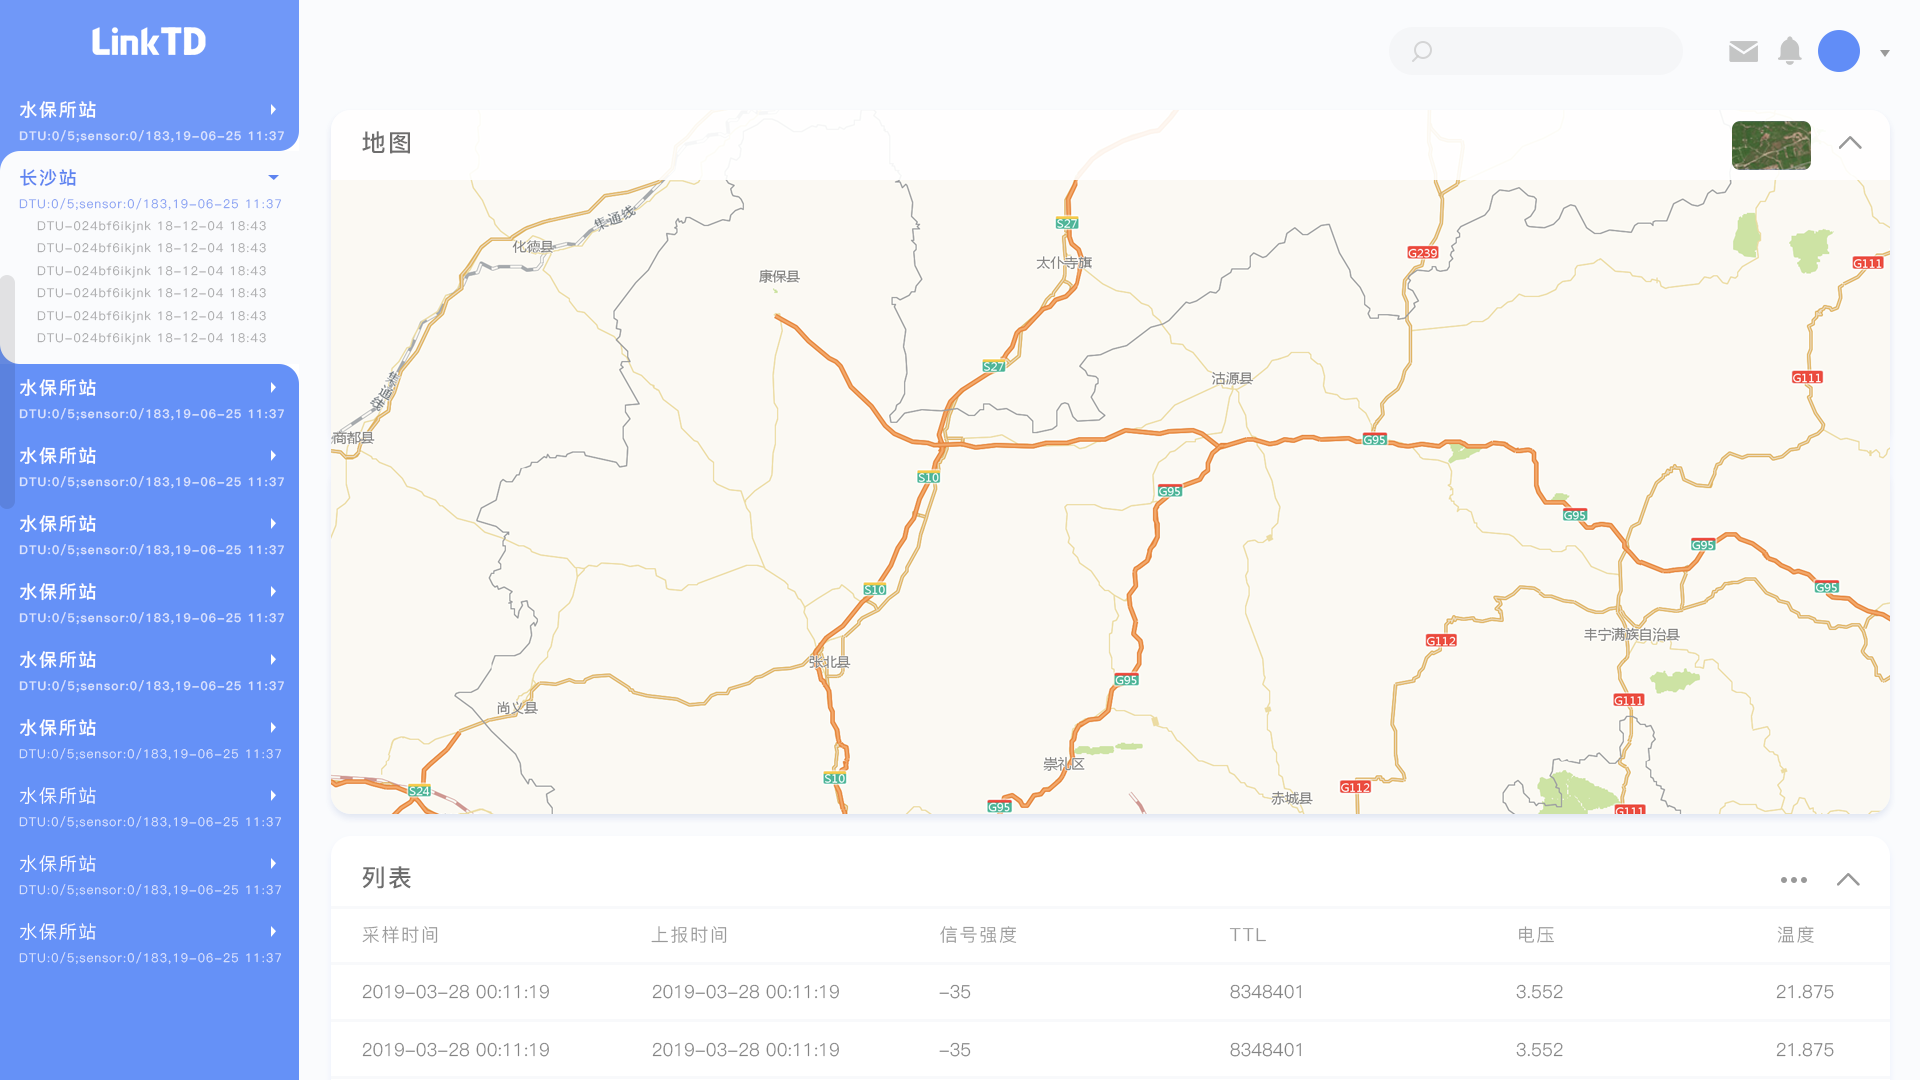Open the notifications bell

point(1789,51)
